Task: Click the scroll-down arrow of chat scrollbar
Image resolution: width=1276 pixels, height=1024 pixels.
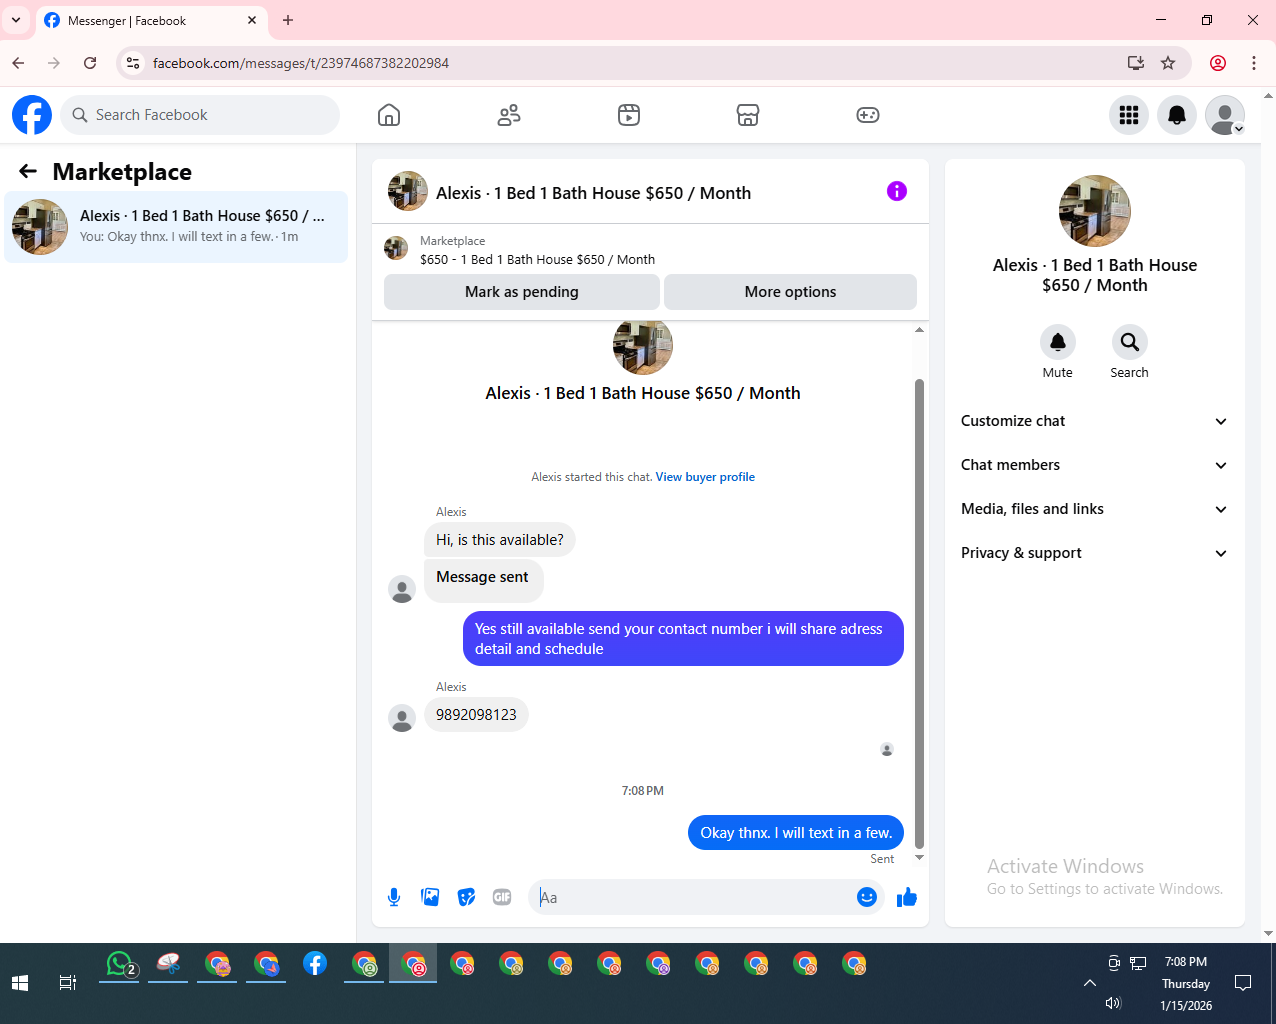Action: point(919,857)
